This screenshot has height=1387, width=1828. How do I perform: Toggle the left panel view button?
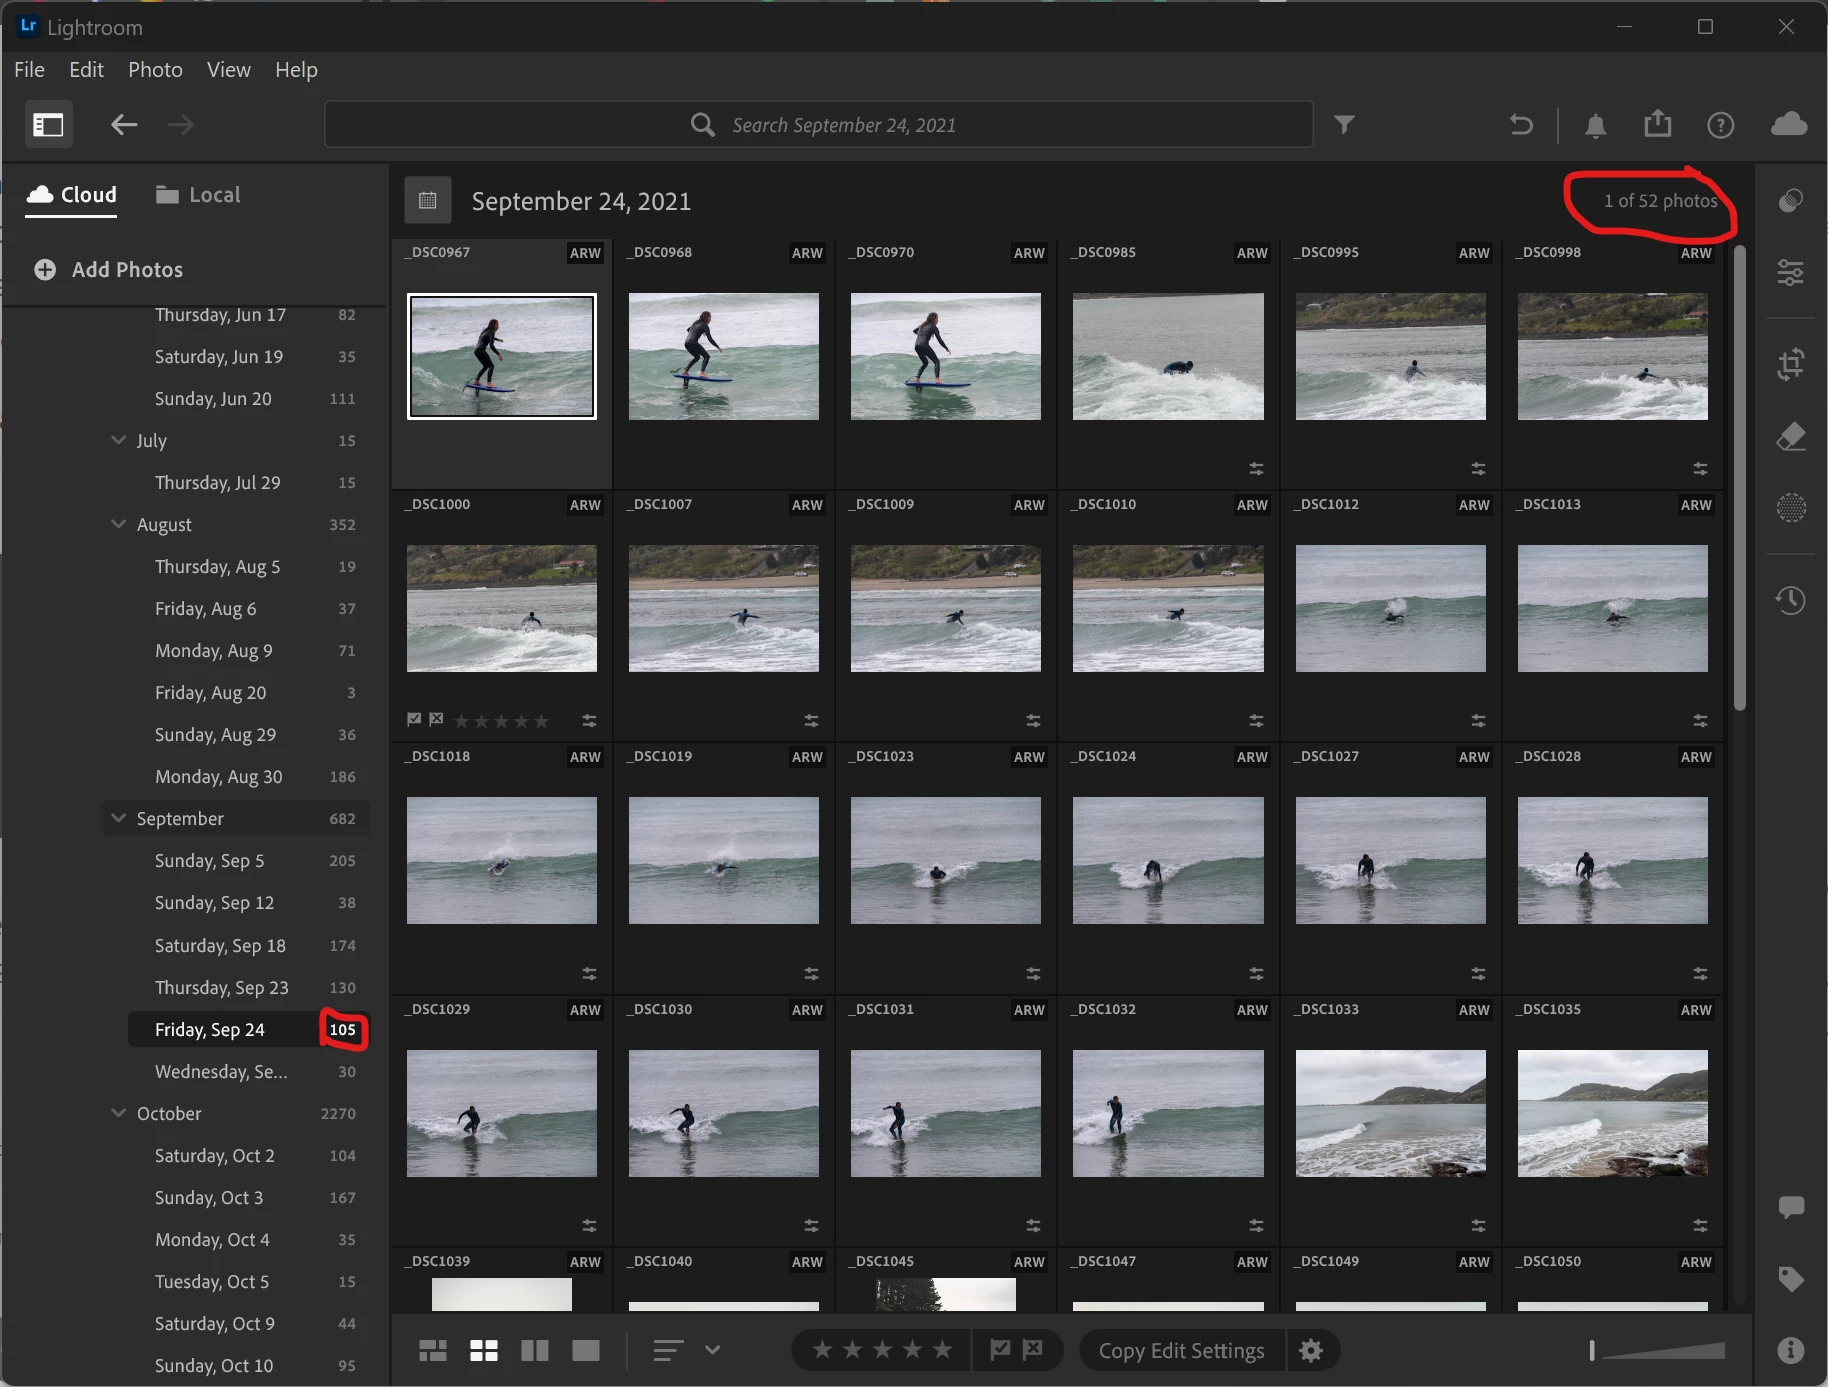[48, 125]
